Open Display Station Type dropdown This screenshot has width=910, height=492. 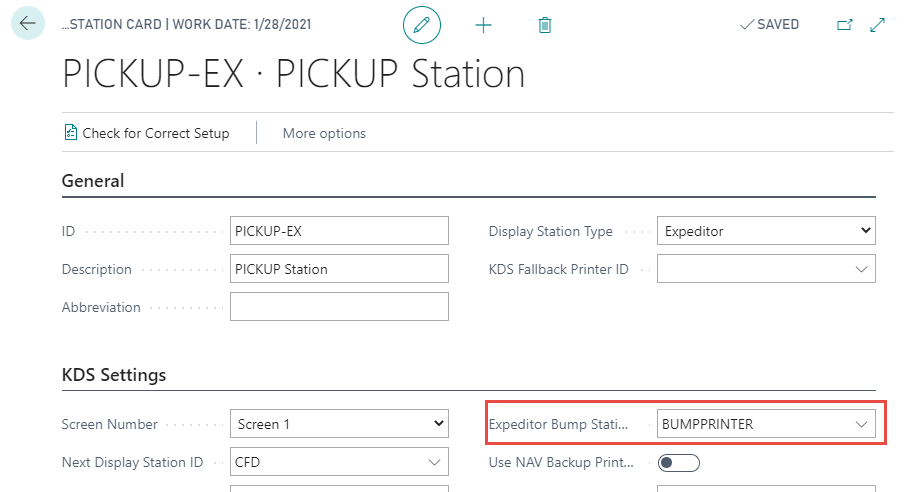[x=865, y=231]
